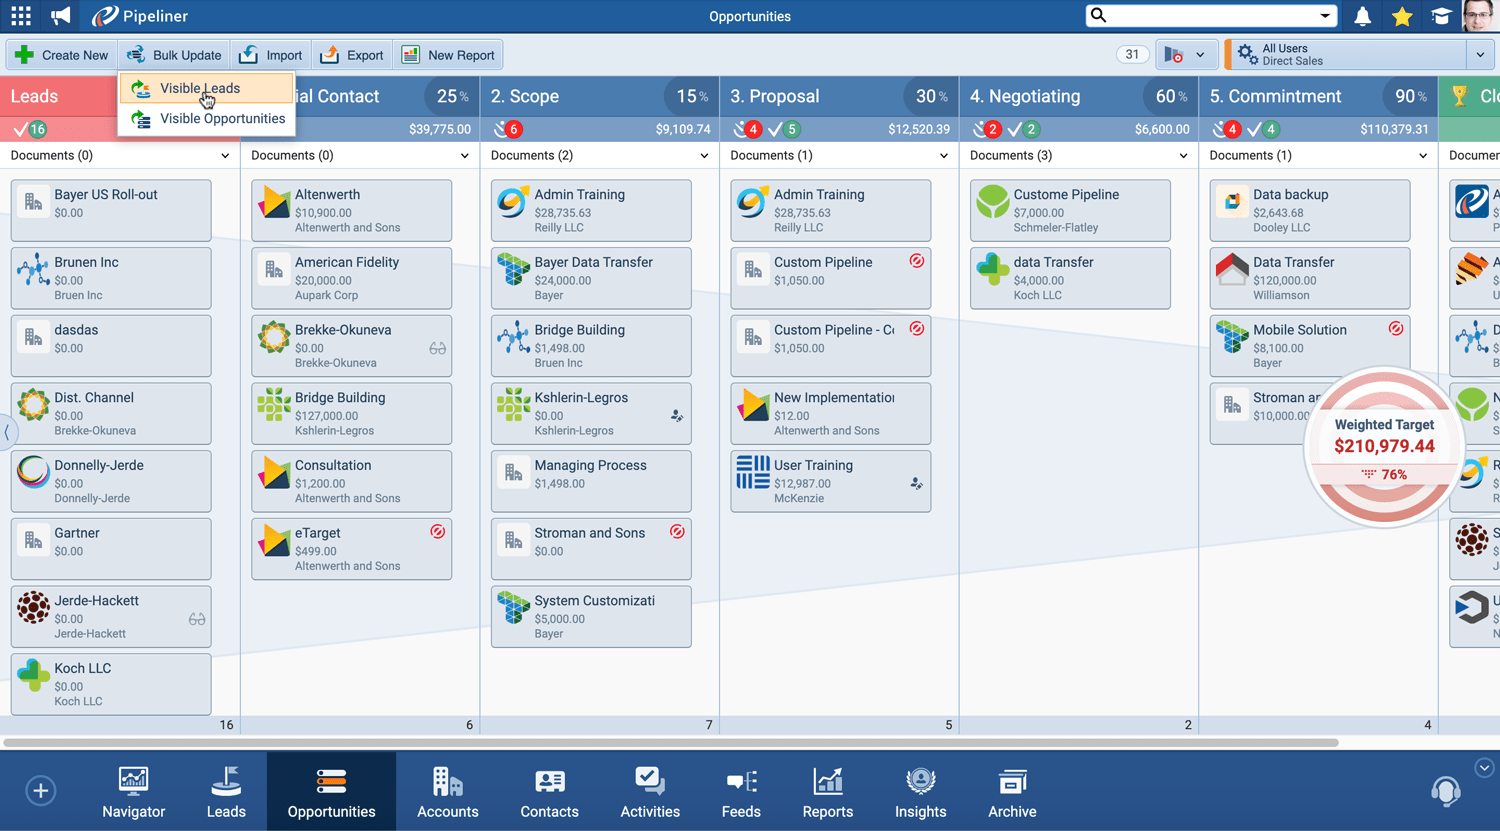Toggle the red blocked icon on eTarget card

437,532
